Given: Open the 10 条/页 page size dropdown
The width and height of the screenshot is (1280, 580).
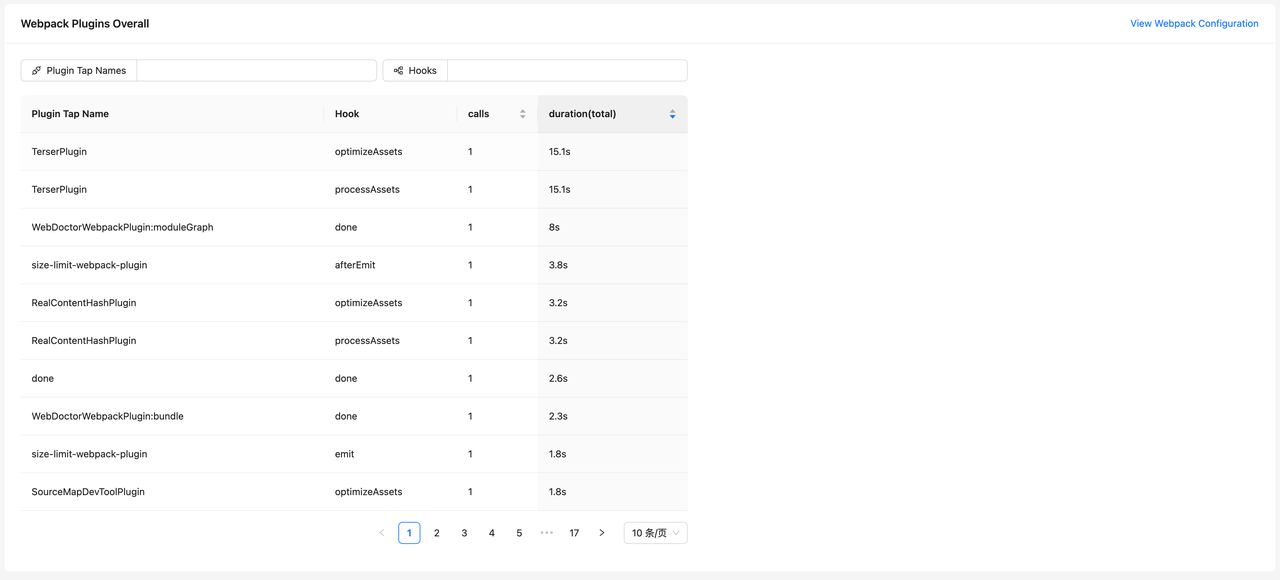Looking at the screenshot, I should pyautogui.click(x=655, y=532).
